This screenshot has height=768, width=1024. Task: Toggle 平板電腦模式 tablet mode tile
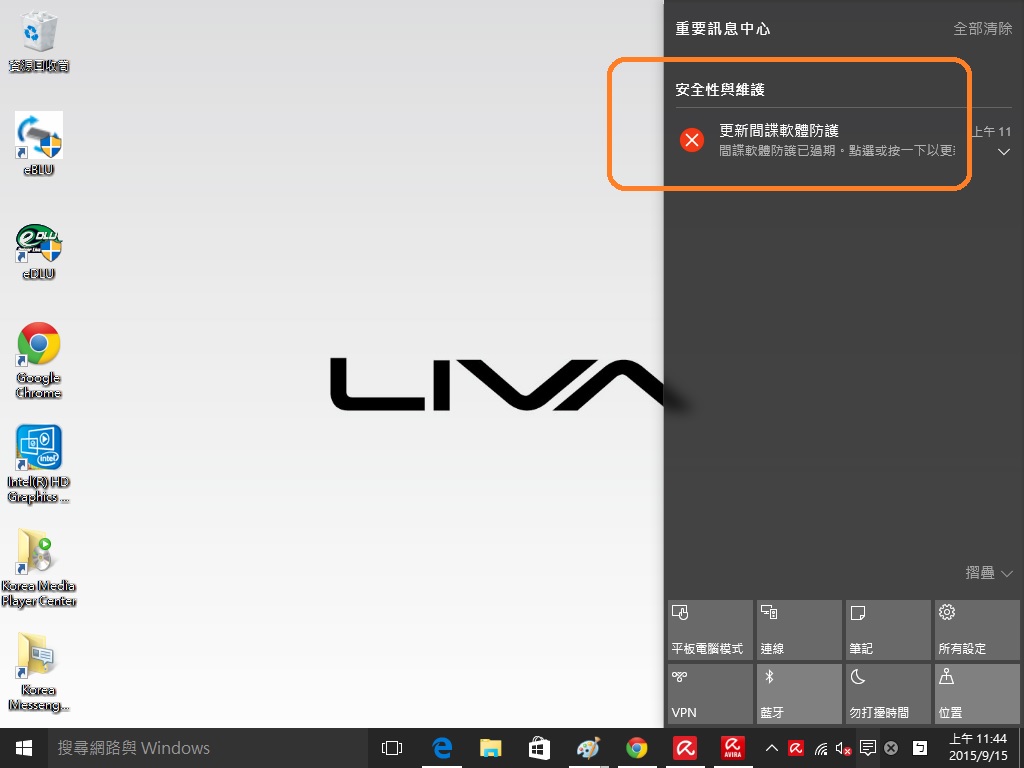[710, 630]
